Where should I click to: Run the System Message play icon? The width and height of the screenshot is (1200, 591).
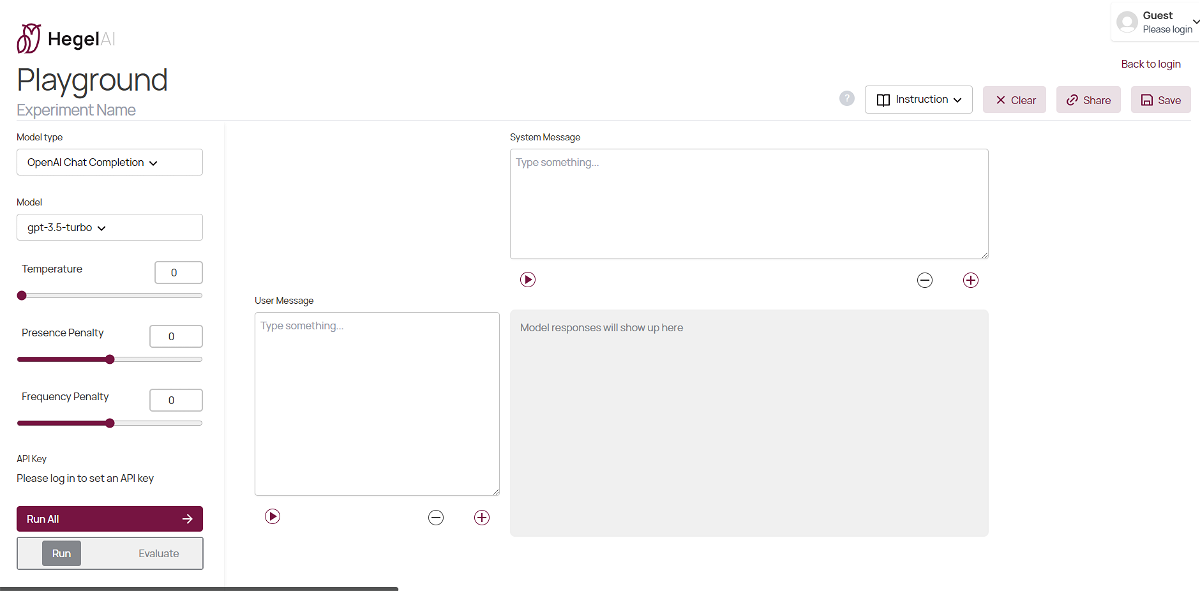pyautogui.click(x=528, y=280)
